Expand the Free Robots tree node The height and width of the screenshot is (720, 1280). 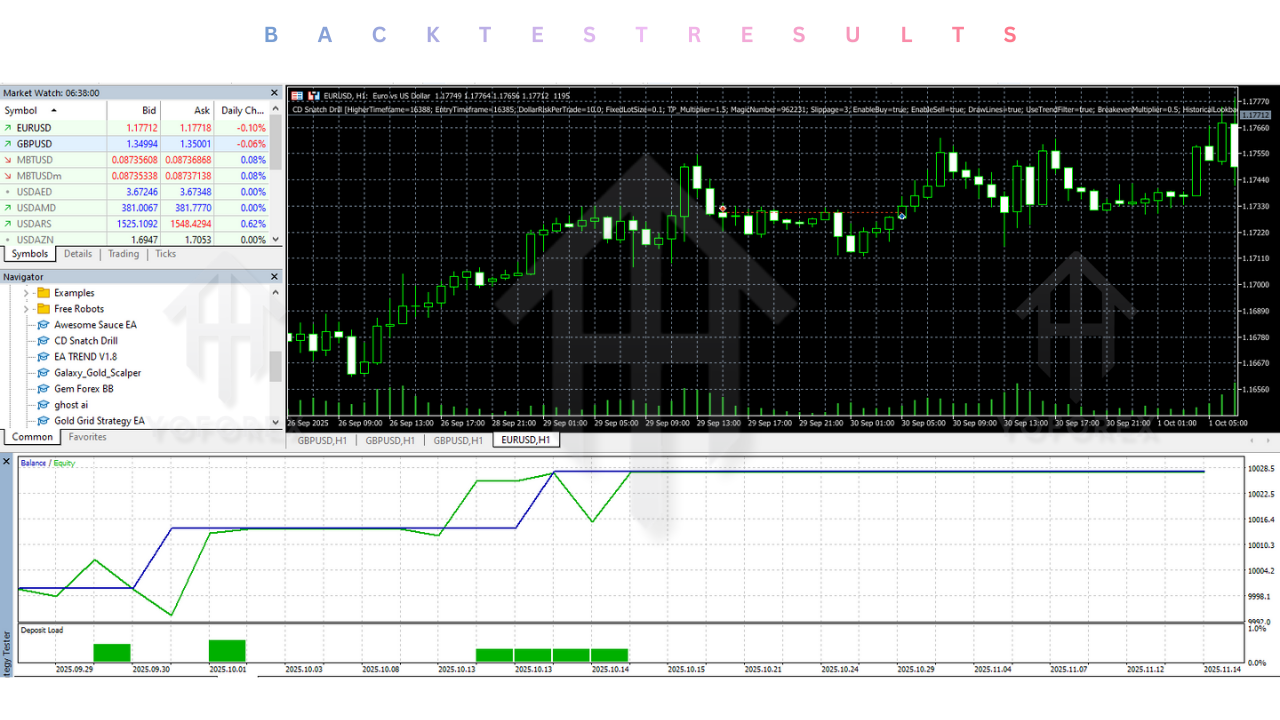pos(26,309)
